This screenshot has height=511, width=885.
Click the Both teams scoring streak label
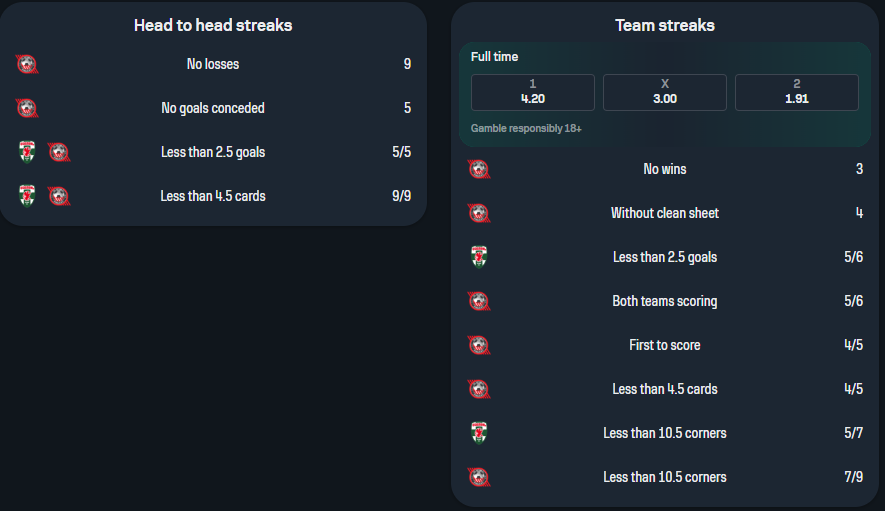click(x=665, y=301)
